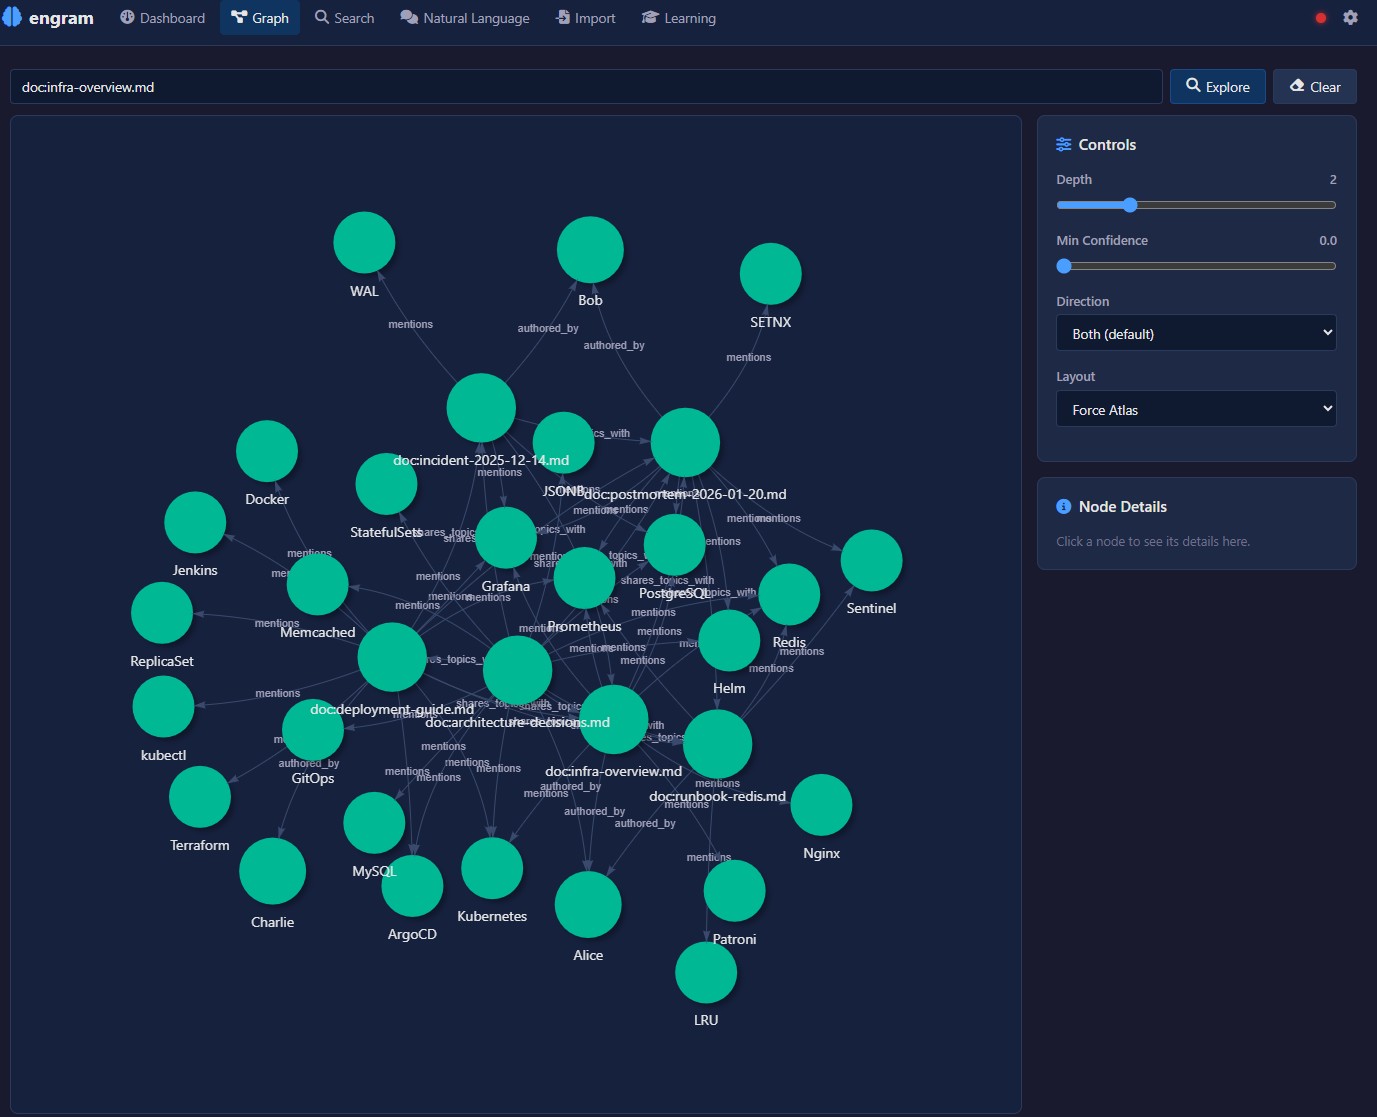The image size is (1377, 1117).
Task: Select the Redis node in the graph
Action: tap(789, 593)
